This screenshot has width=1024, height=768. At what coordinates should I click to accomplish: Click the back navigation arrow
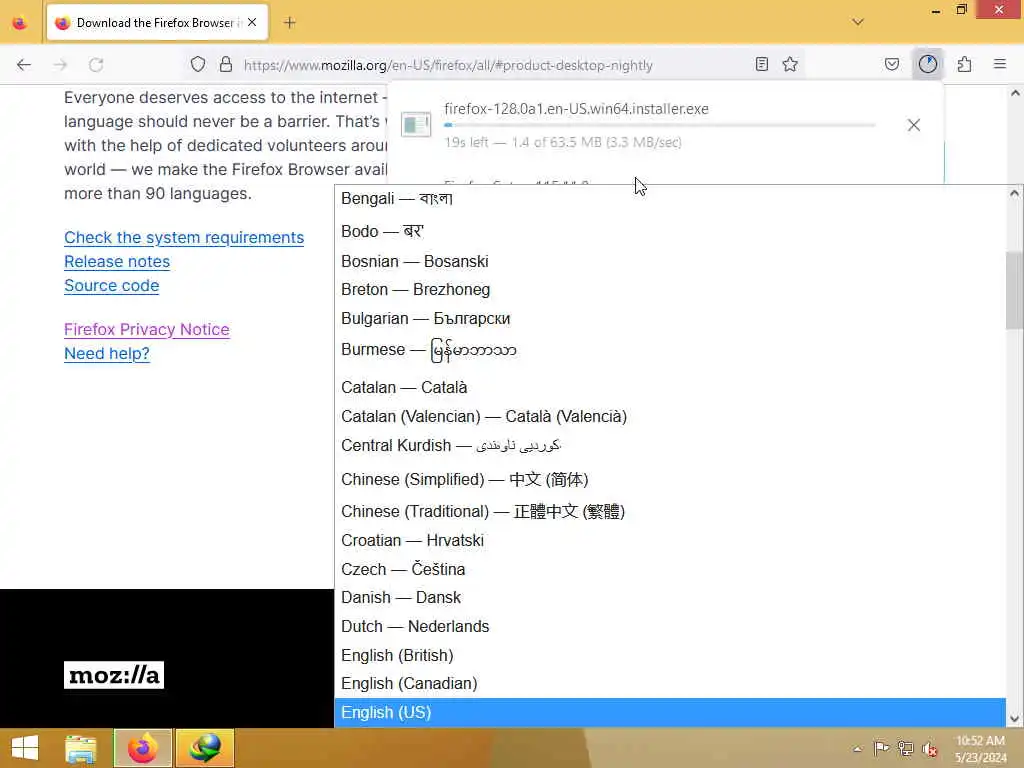[x=24, y=65]
